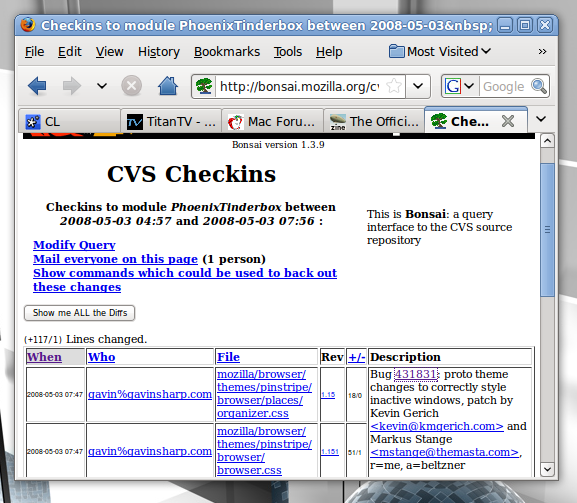
Task: Open the Tools menu
Action: (x=288, y=52)
